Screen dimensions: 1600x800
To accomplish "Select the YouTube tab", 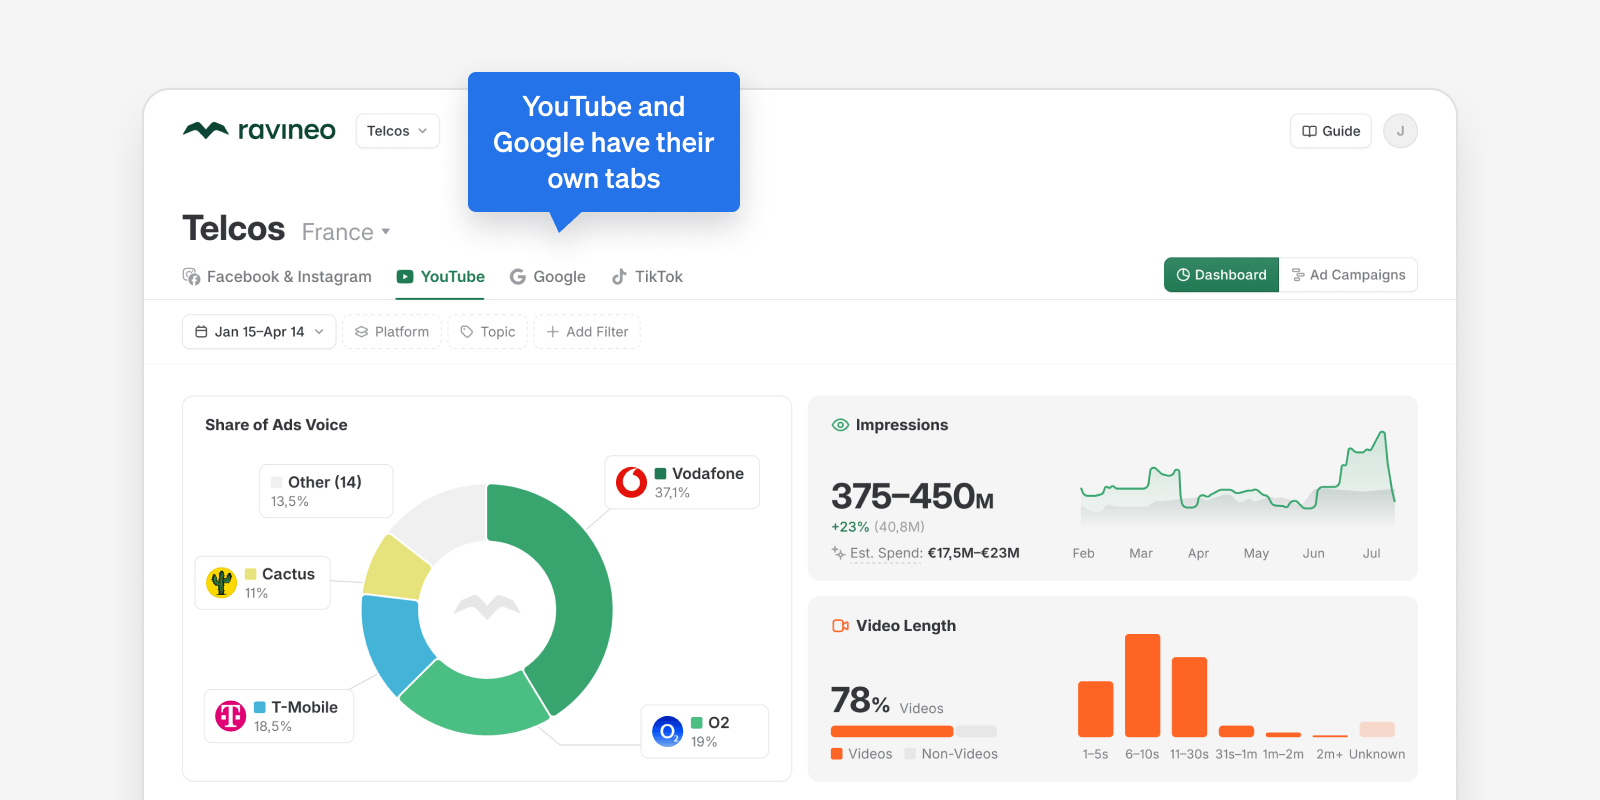I will (440, 277).
